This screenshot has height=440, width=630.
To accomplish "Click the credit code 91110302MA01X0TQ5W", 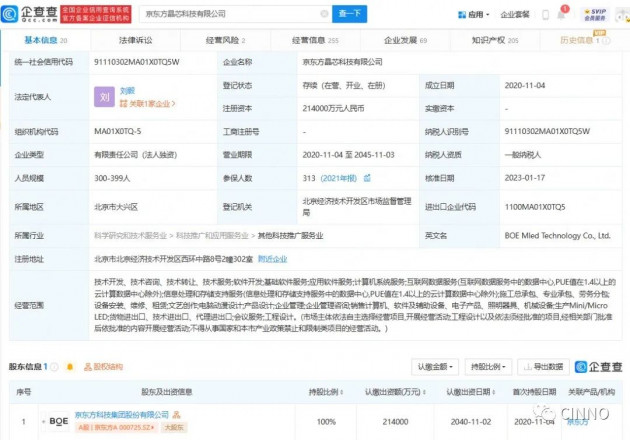I will pos(137,62).
